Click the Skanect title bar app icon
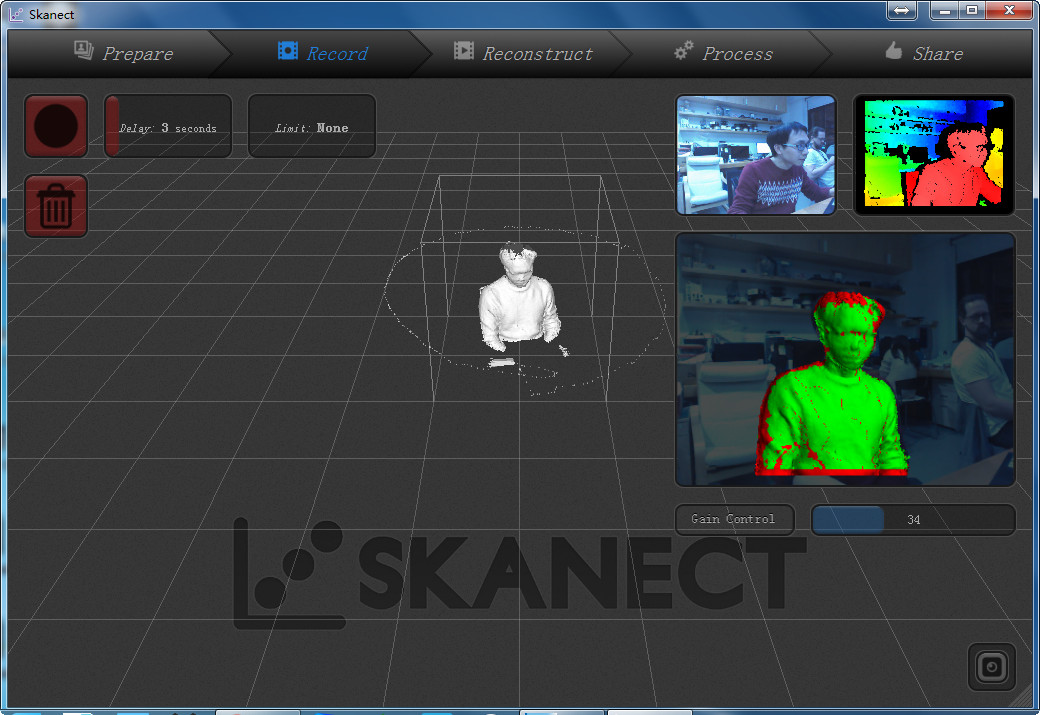Viewport: 1040px width, 715px height. [16, 14]
